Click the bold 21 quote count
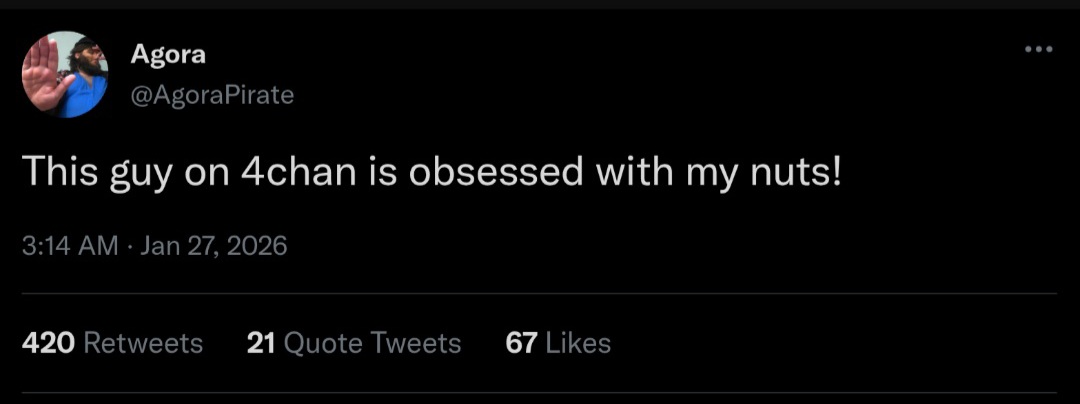Image resolution: width=1080 pixels, height=404 pixels. (260, 343)
